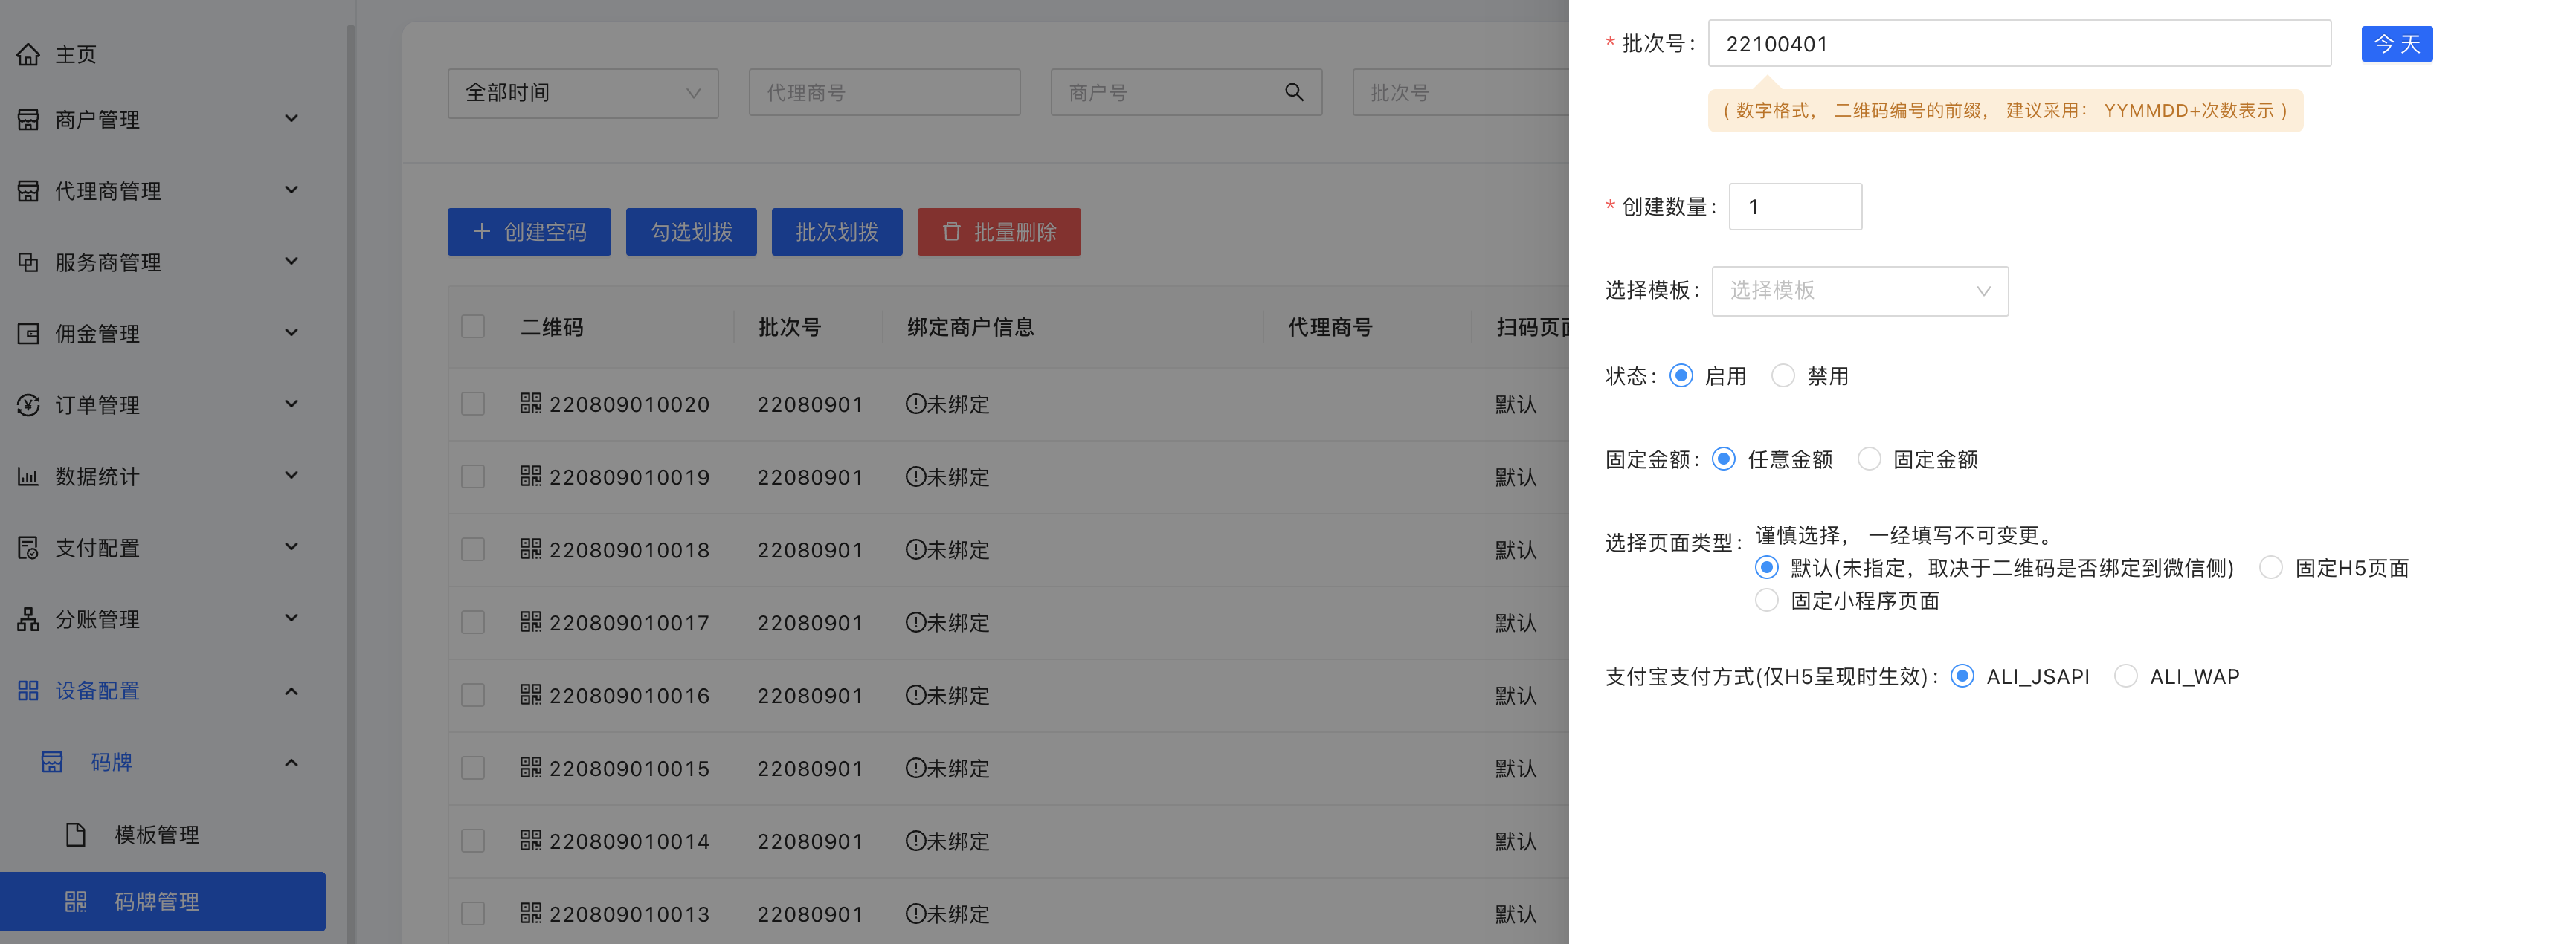Select ALI_WAP payment method radio
2576x944 pixels.
pyautogui.click(x=2125, y=676)
